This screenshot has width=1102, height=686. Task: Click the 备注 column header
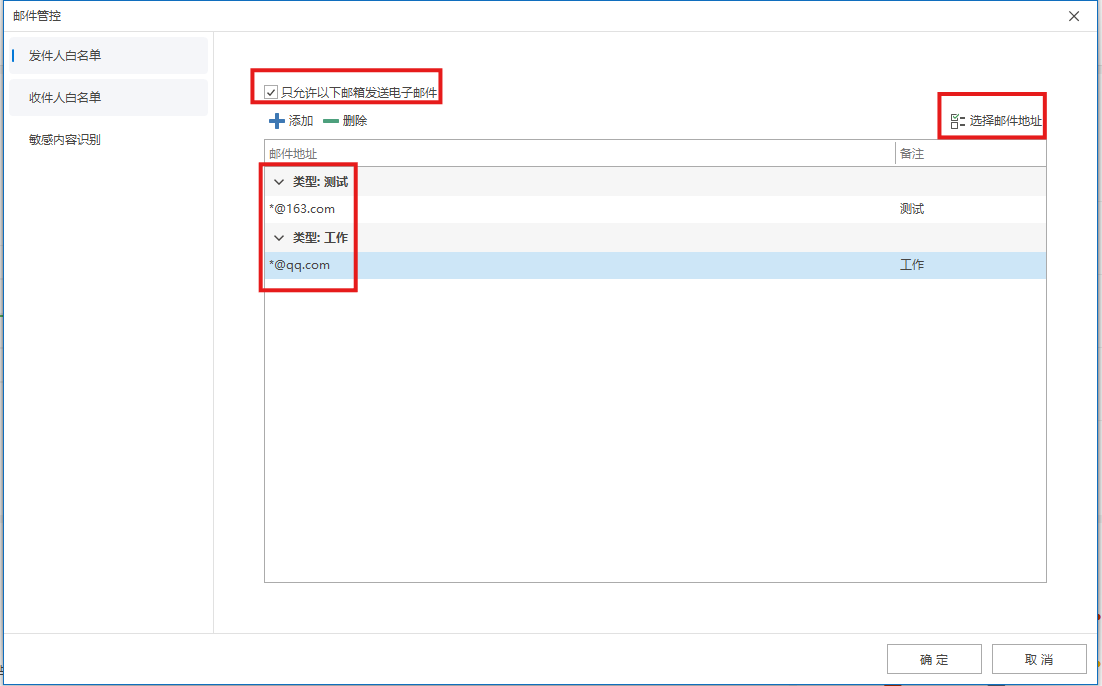click(912, 153)
